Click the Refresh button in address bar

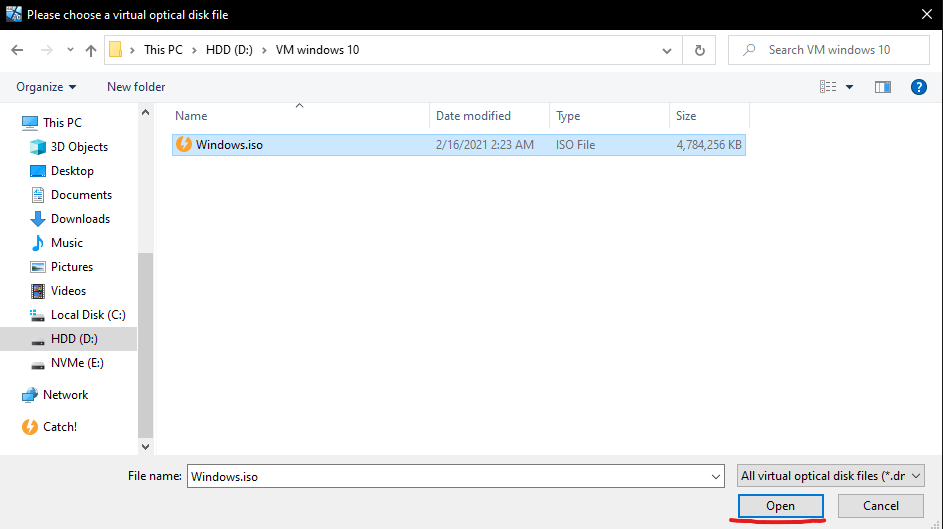699,50
